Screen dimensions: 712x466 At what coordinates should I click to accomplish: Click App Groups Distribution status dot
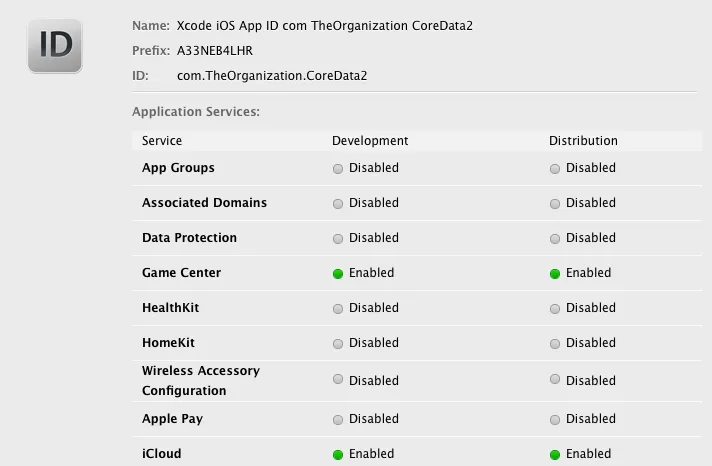tap(555, 169)
